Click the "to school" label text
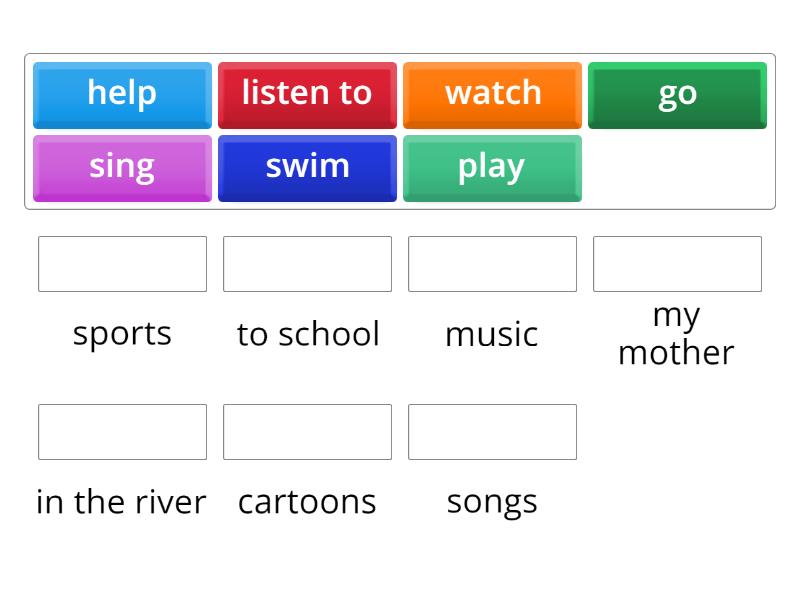Screen dimensions: 800x600 pos(308,333)
